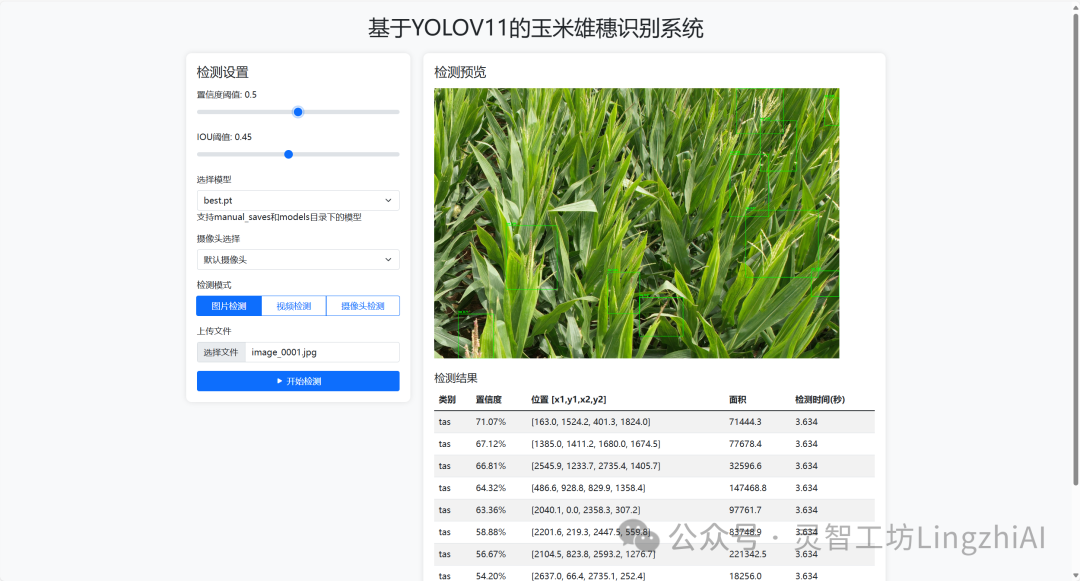Click position cell [486.6, 928.8, 829.9, 1358.4]
1080x581 pixels.
[588, 487]
